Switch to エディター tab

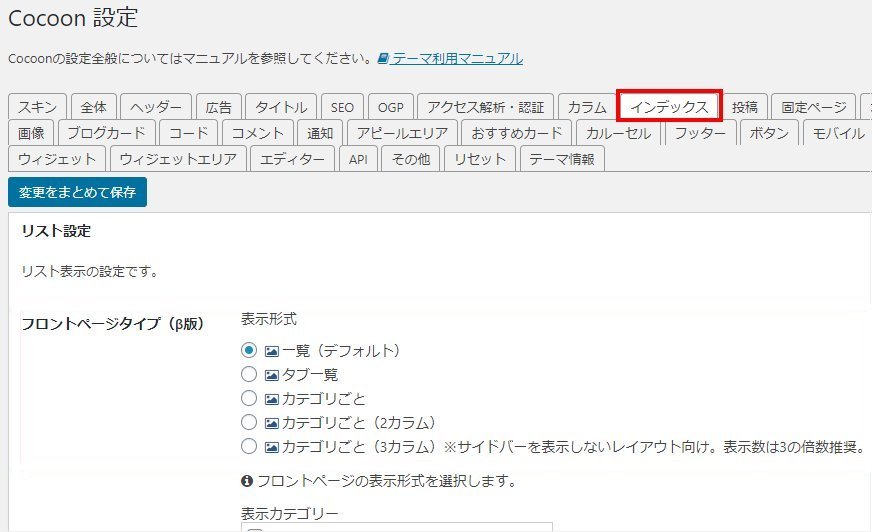click(x=293, y=159)
